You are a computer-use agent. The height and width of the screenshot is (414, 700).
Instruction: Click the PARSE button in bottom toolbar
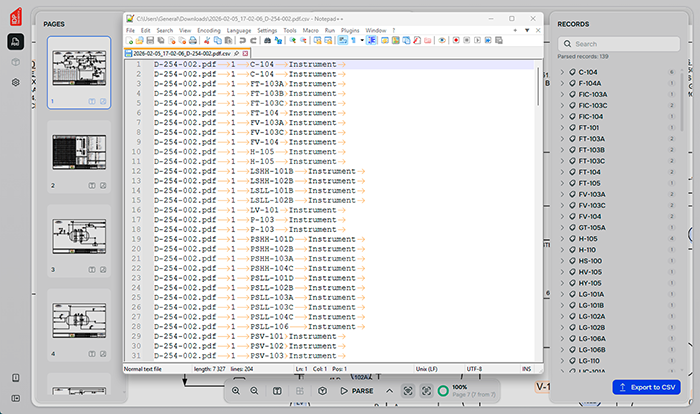coord(357,391)
